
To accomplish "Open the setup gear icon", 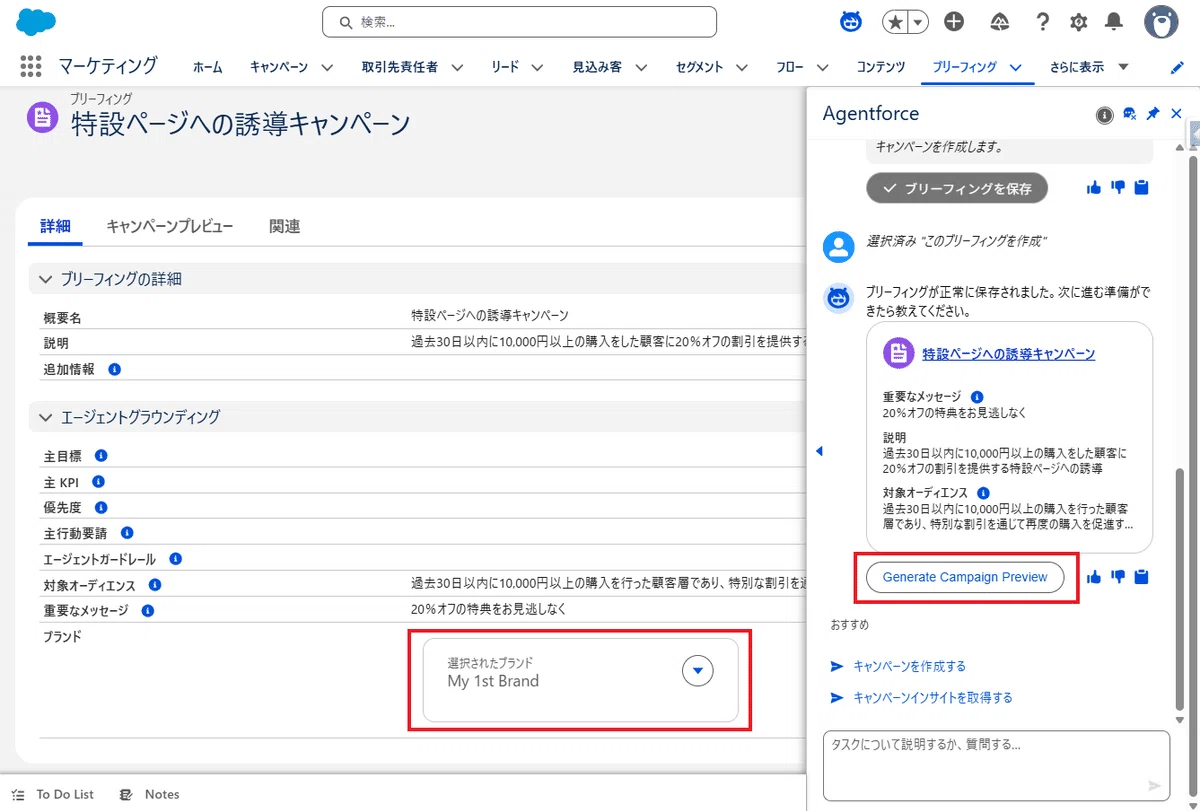I will (x=1078, y=22).
